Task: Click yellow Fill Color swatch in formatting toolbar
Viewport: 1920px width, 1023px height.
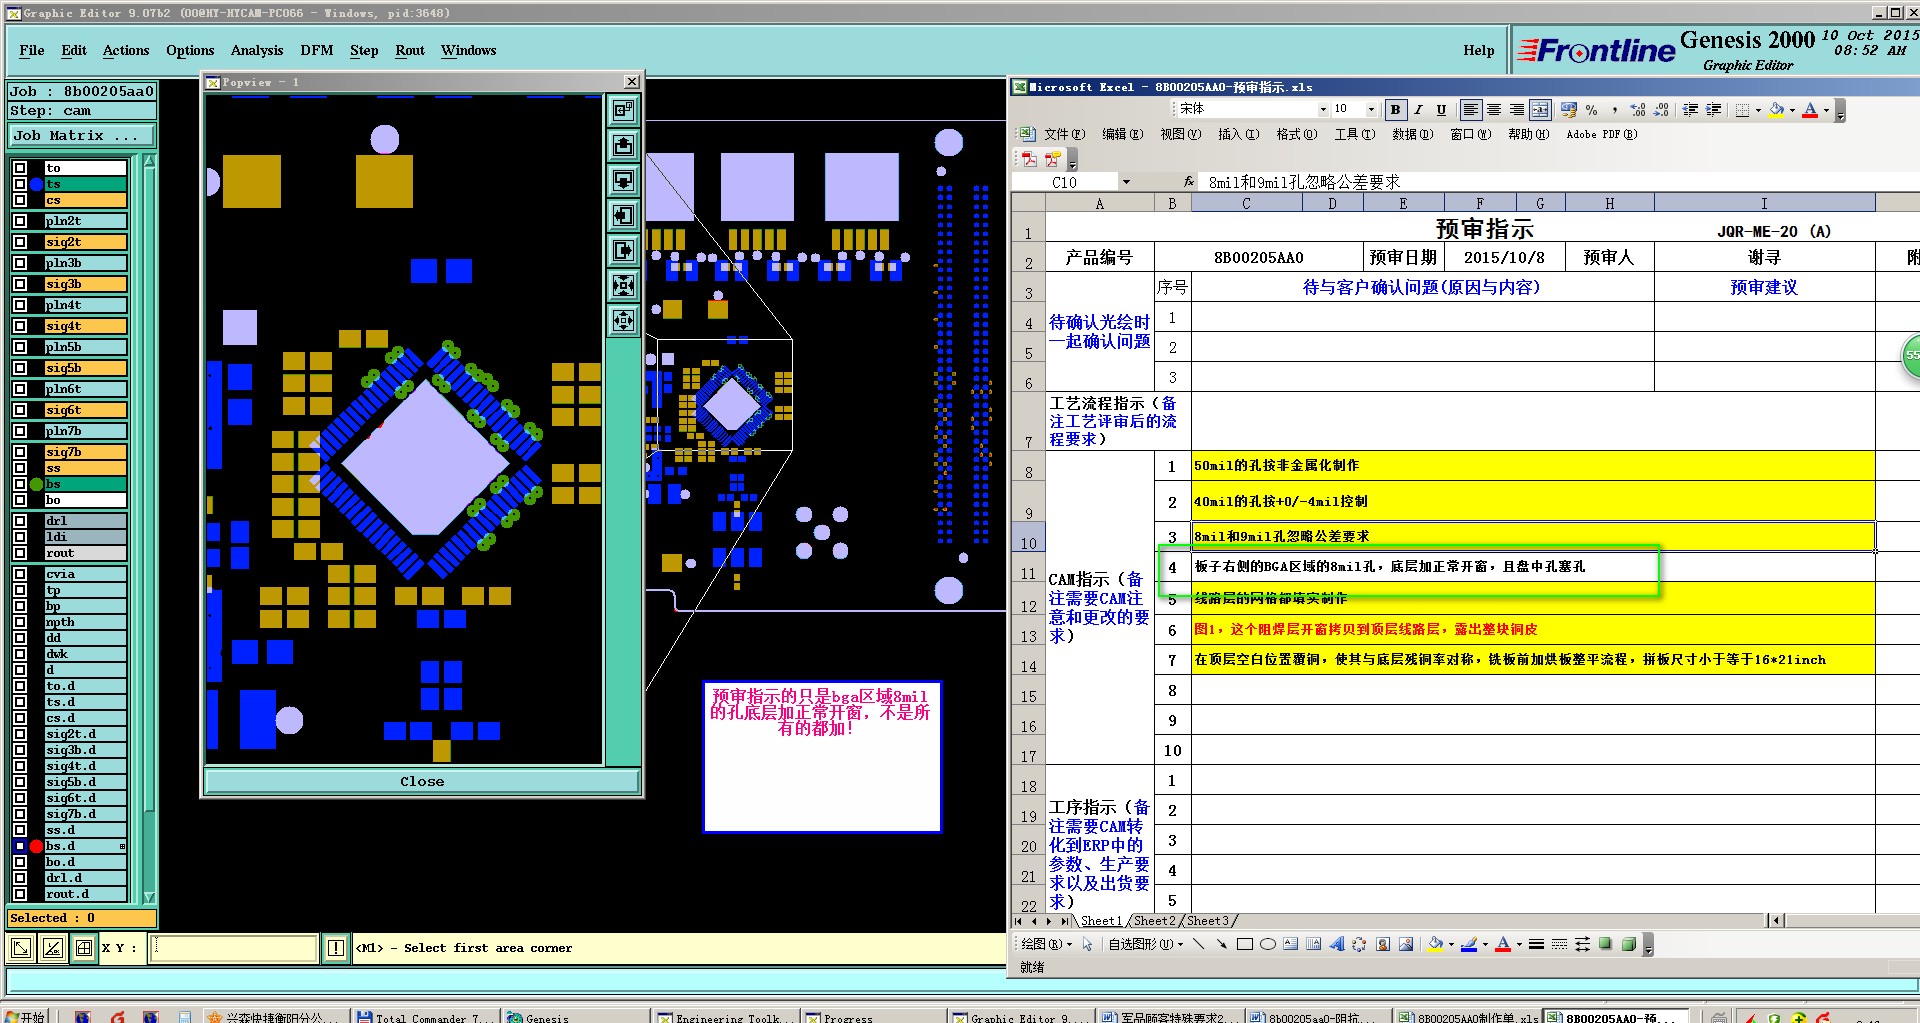Action: click(x=1777, y=110)
